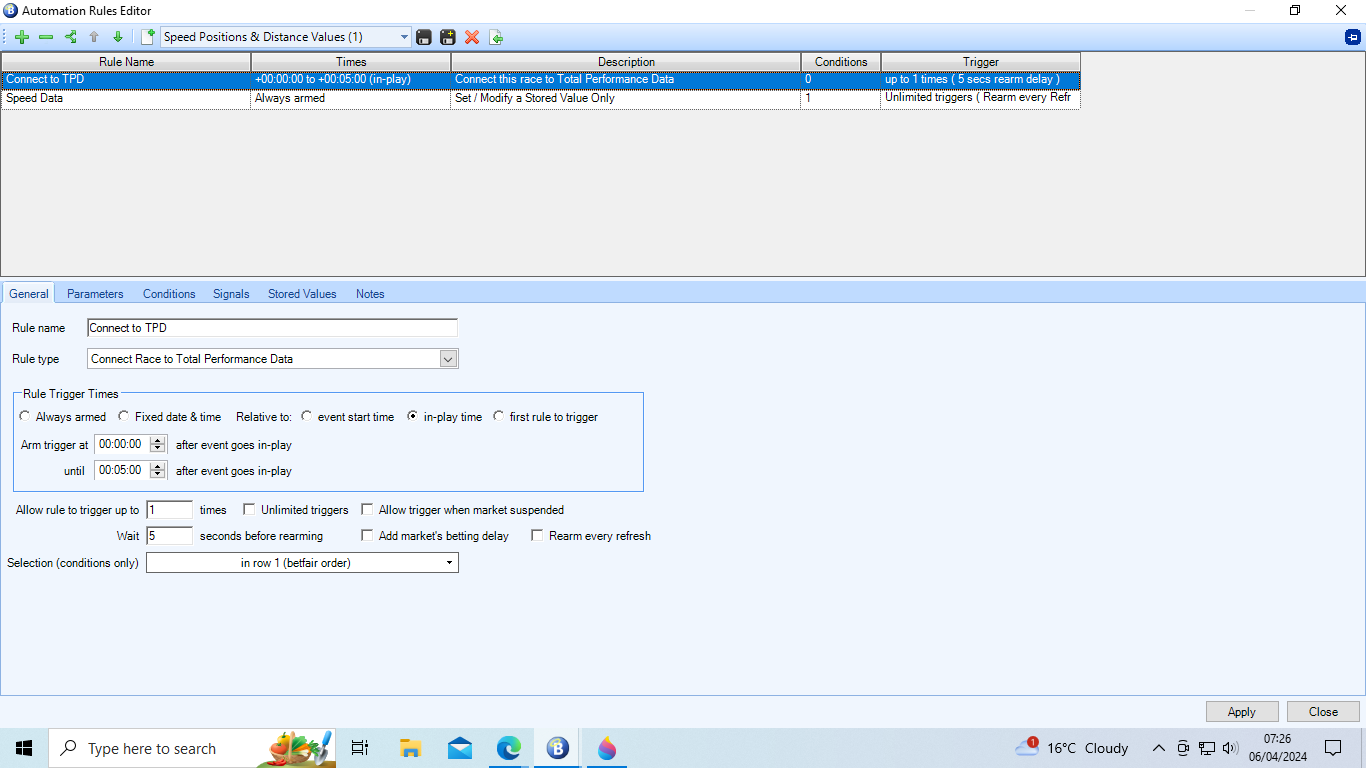
Task: Enable the Unlimited triggers checkbox
Action: pyautogui.click(x=250, y=510)
